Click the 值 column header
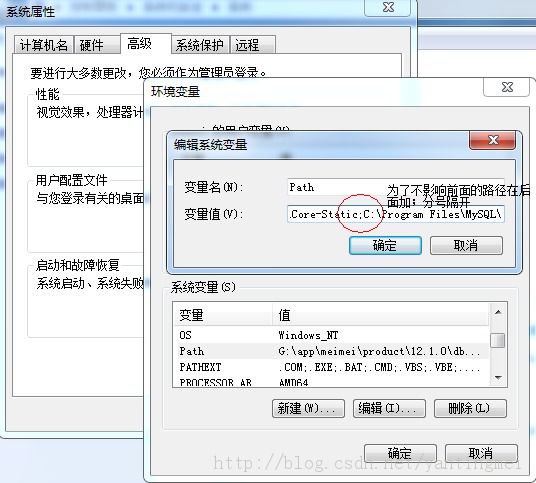This screenshot has height=483, width=536. click(x=381, y=315)
